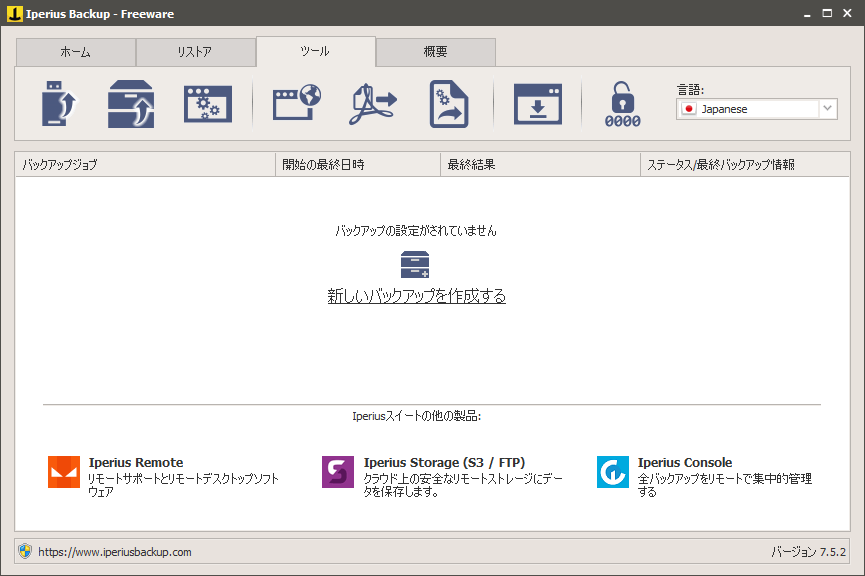Maximize the Iperius Backup window

click(x=827, y=13)
